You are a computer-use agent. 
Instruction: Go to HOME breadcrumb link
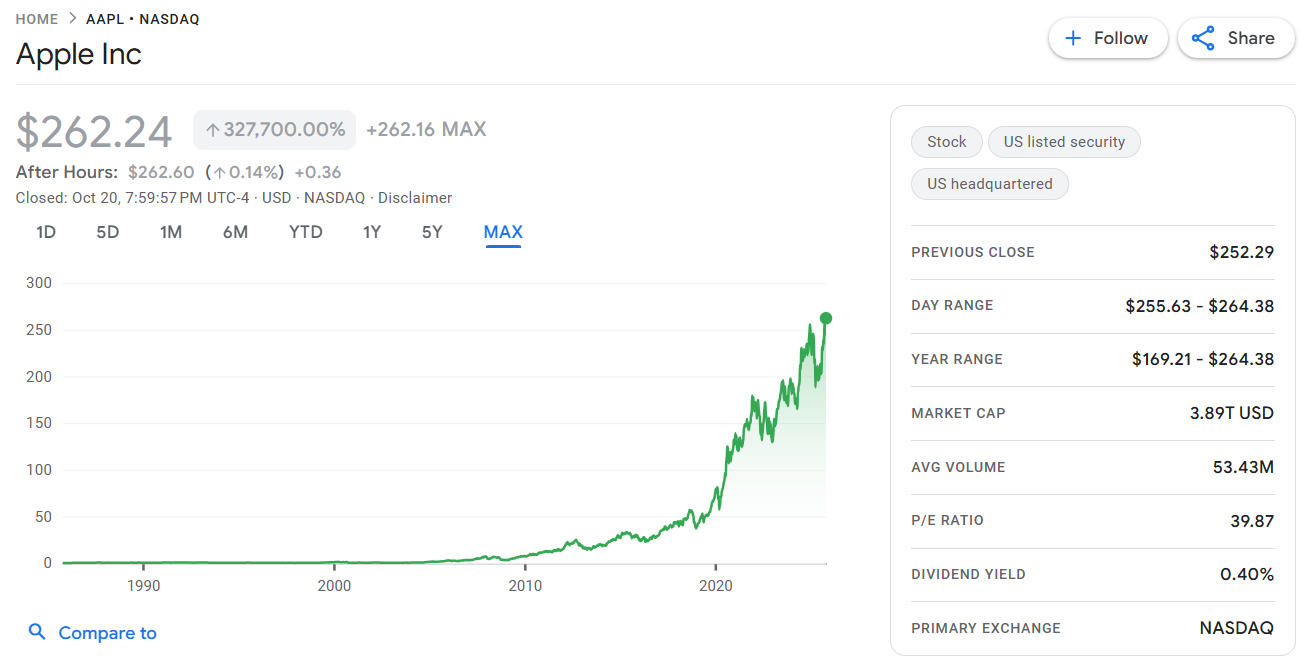point(37,19)
